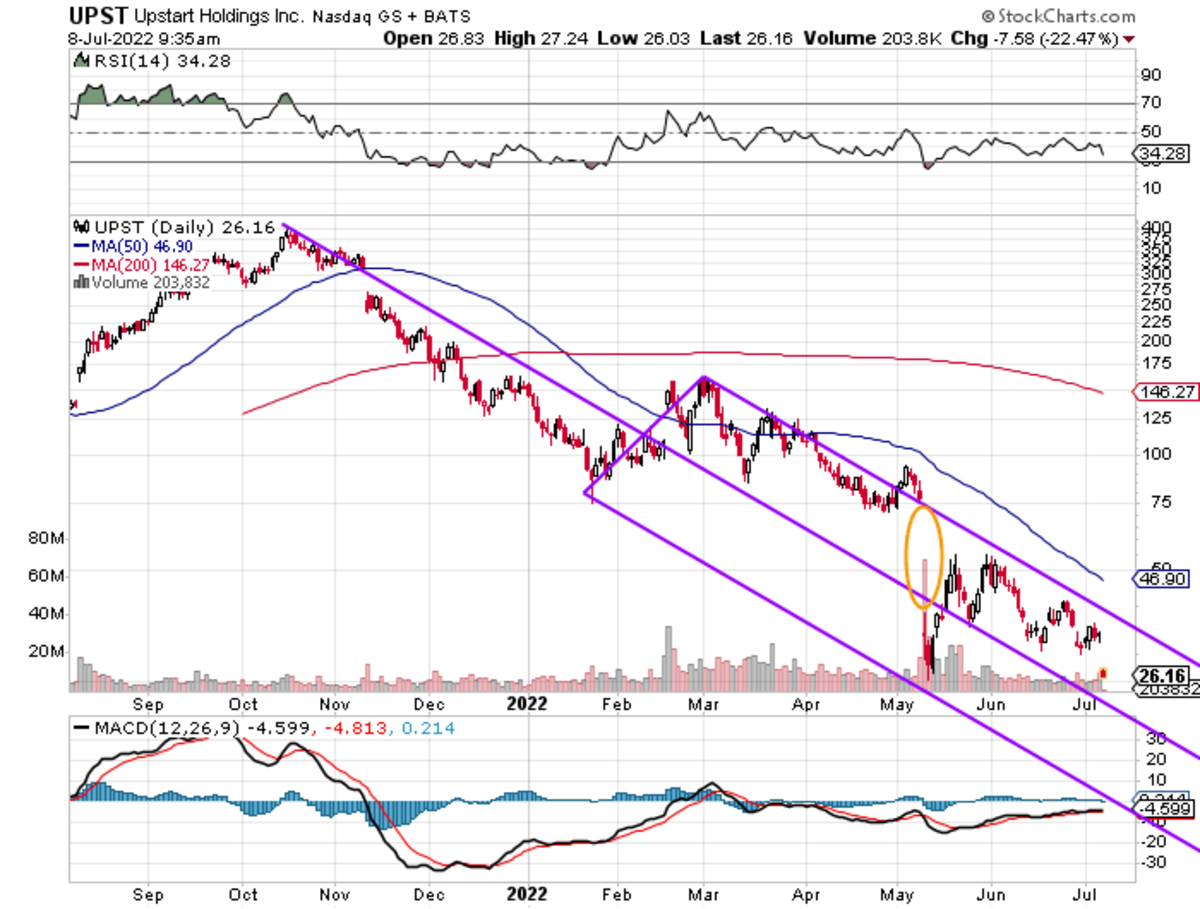Click the blue MA(50) legend swatch
Image resolution: width=1200 pixels, height=909 pixels.
click(x=81, y=246)
